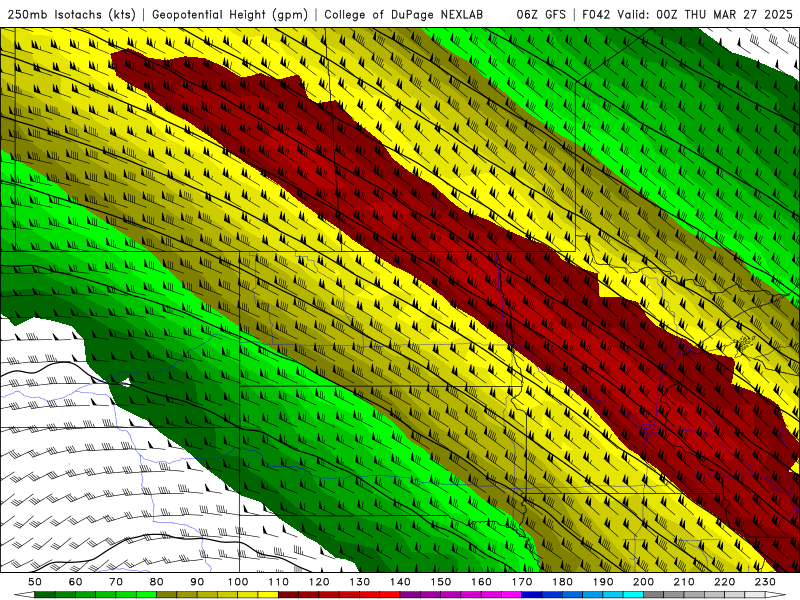
Task: Select the '06Z GFS' model run label
Action: pyautogui.click(x=541, y=15)
